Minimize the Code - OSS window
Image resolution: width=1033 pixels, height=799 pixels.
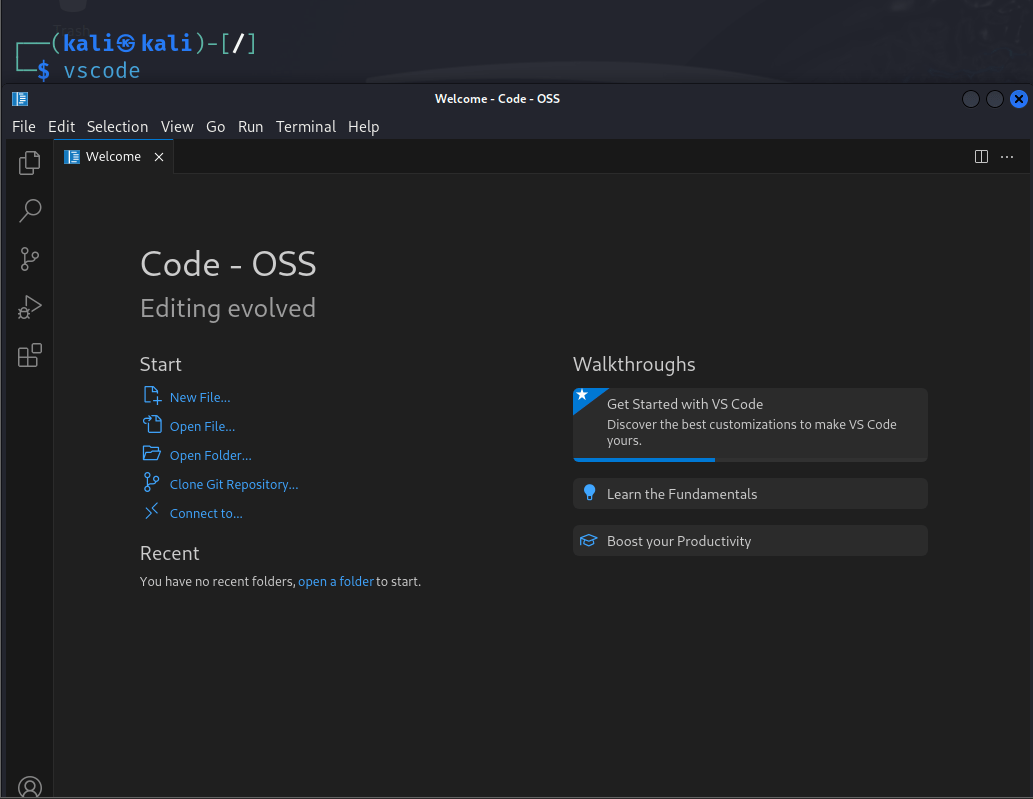point(970,99)
